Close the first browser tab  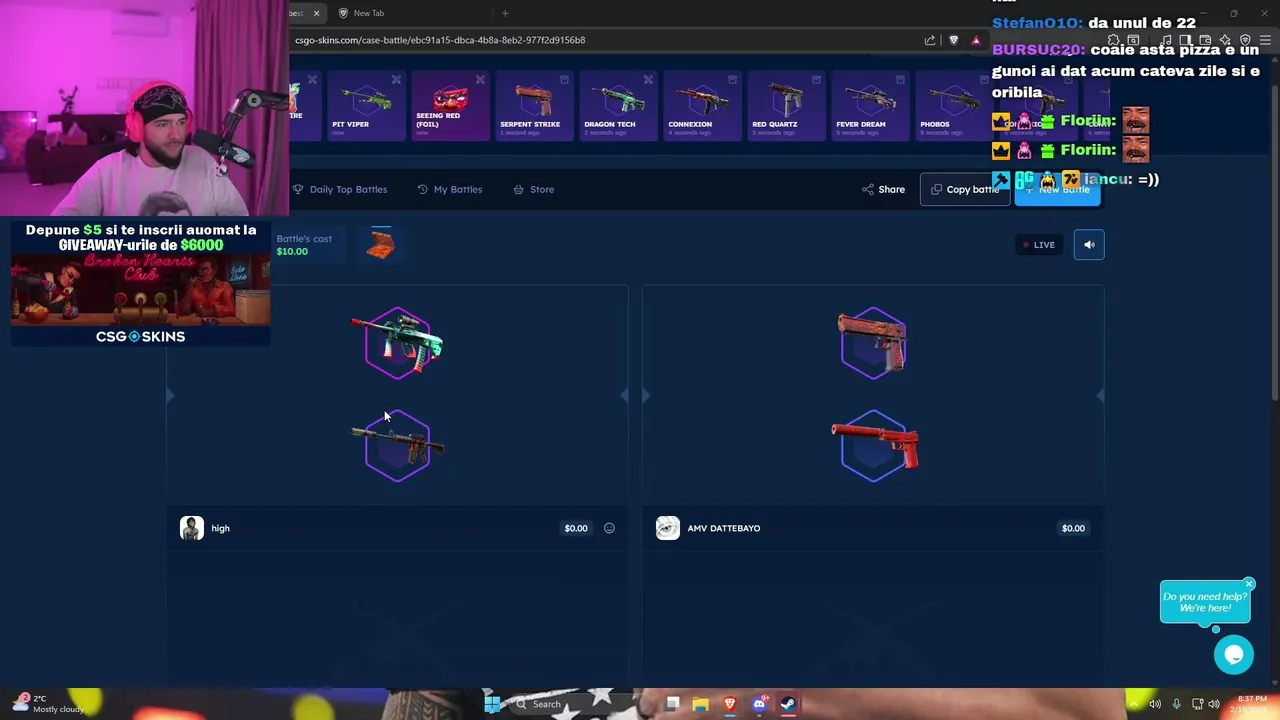(316, 13)
